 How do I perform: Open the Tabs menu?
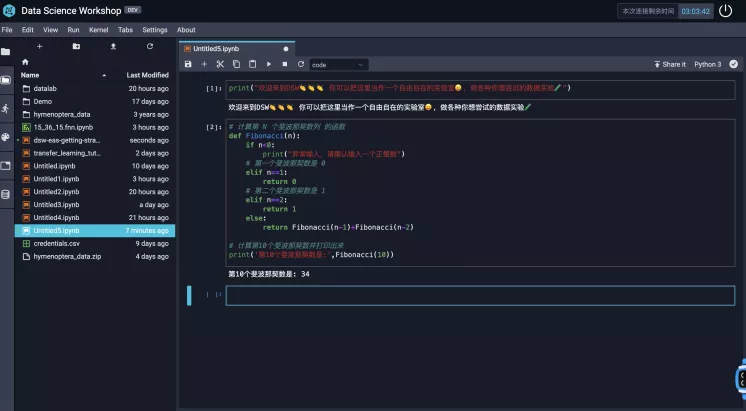(125, 29)
